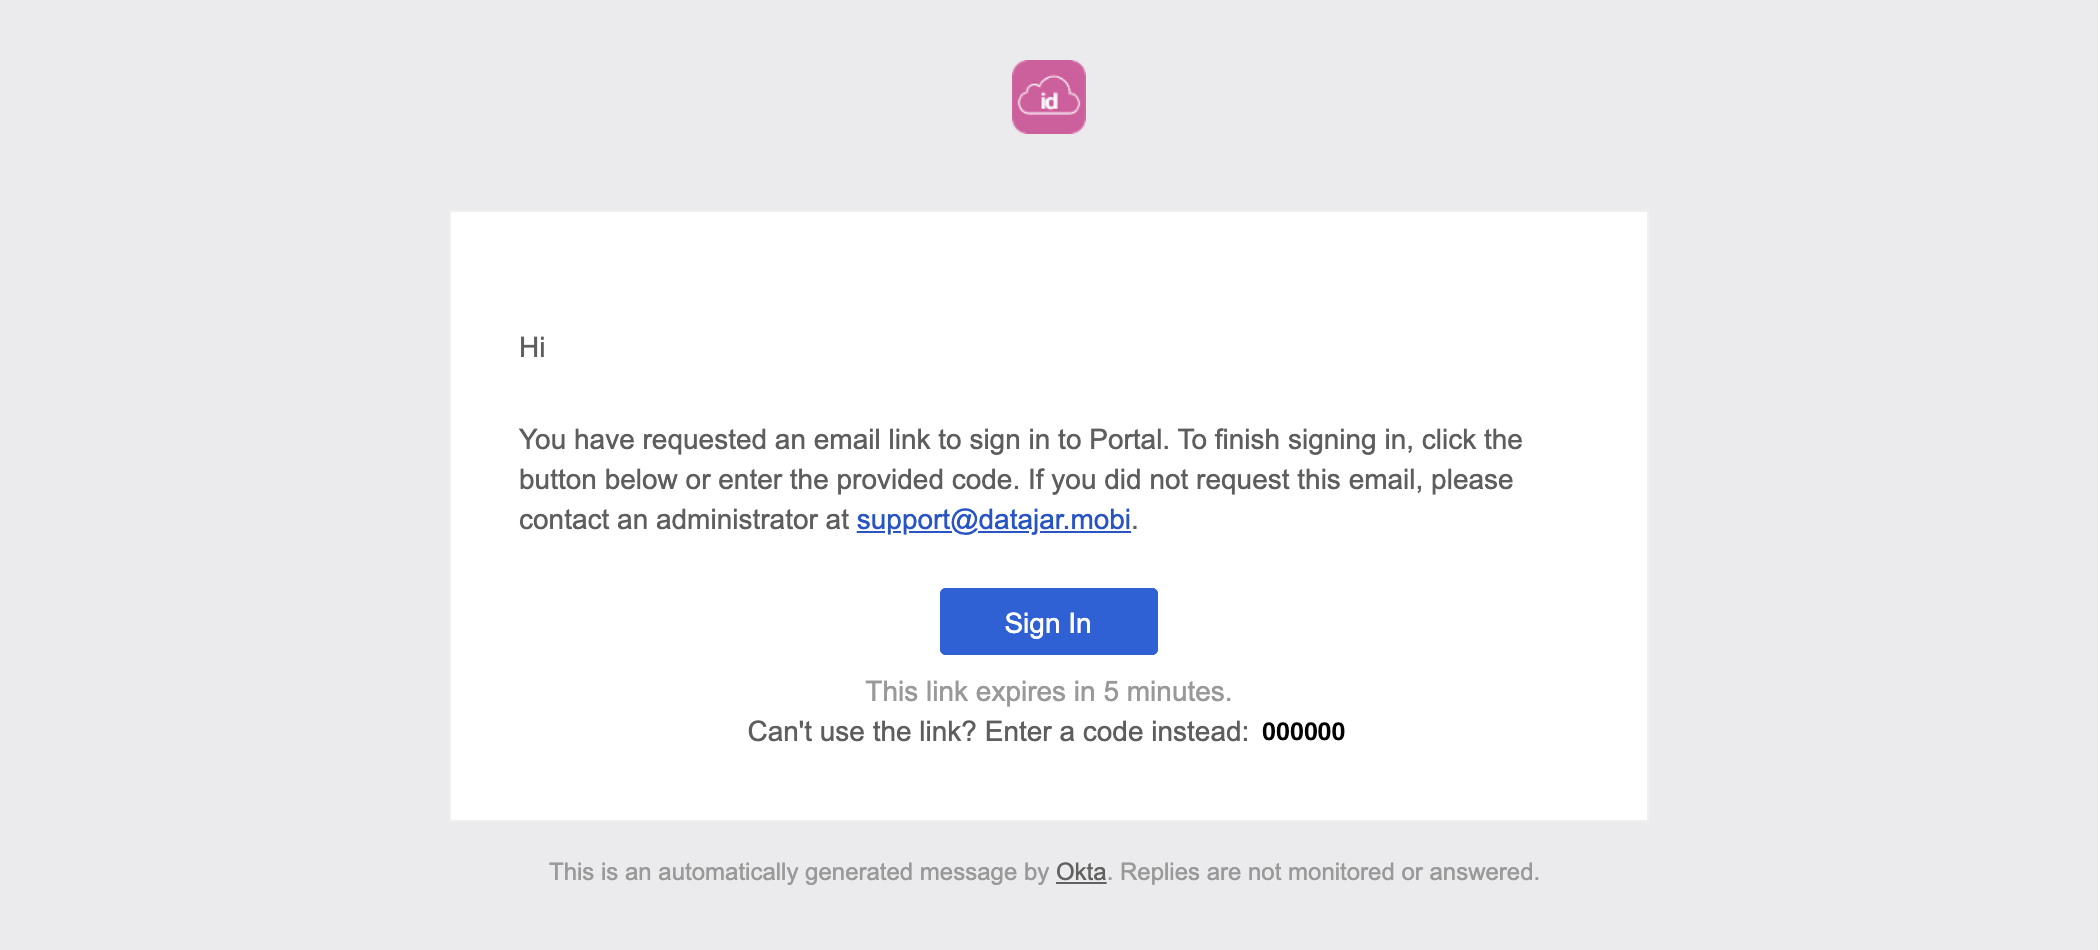Image resolution: width=2100 pixels, height=950 pixels.
Task: Click "contact an administrator at" text
Action: (683, 520)
